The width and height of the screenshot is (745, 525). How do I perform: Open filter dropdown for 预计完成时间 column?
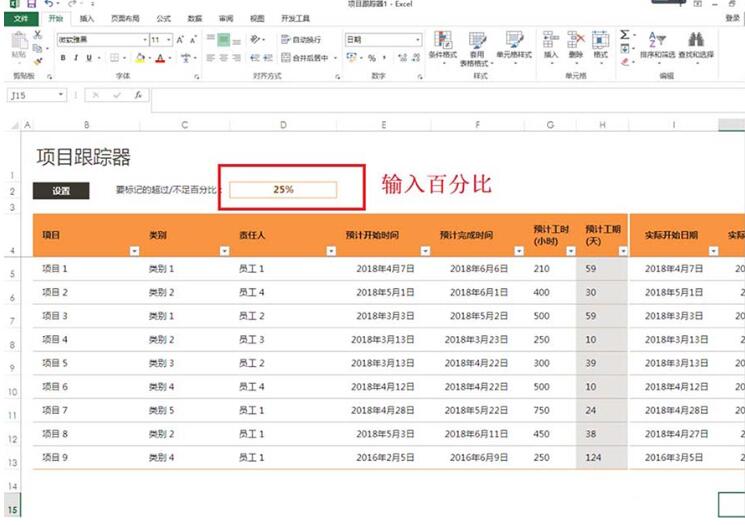[519, 251]
